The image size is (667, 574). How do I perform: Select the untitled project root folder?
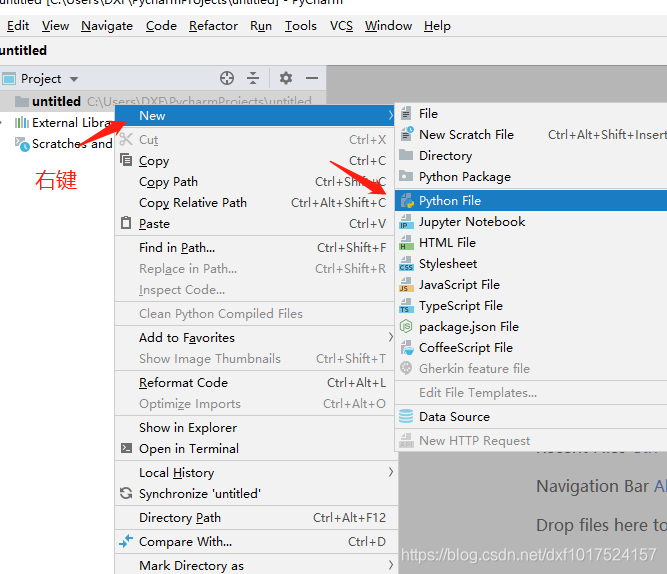click(163, 101)
